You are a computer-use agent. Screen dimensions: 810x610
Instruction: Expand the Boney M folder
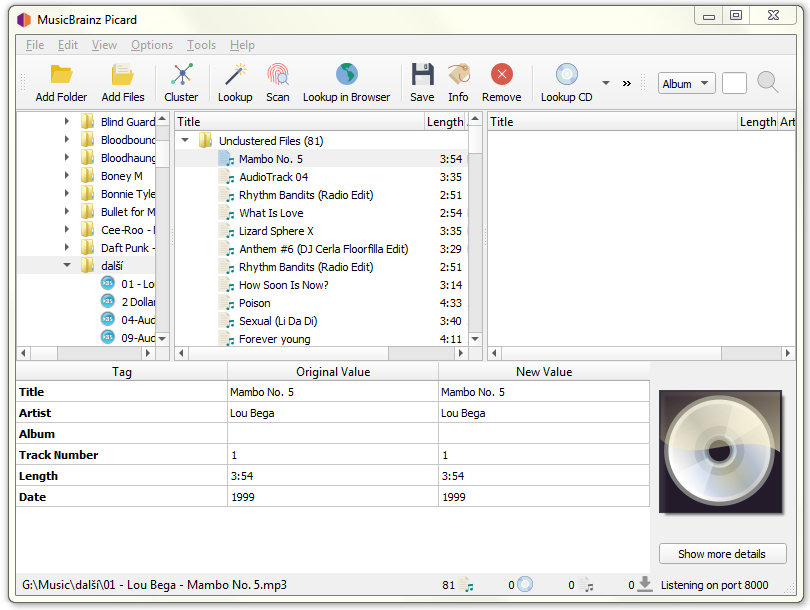tap(67, 175)
